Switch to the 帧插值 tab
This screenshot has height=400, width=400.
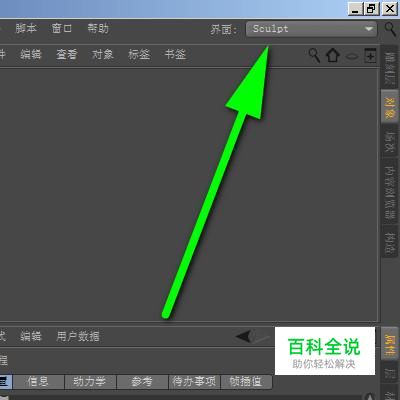(246, 382)
